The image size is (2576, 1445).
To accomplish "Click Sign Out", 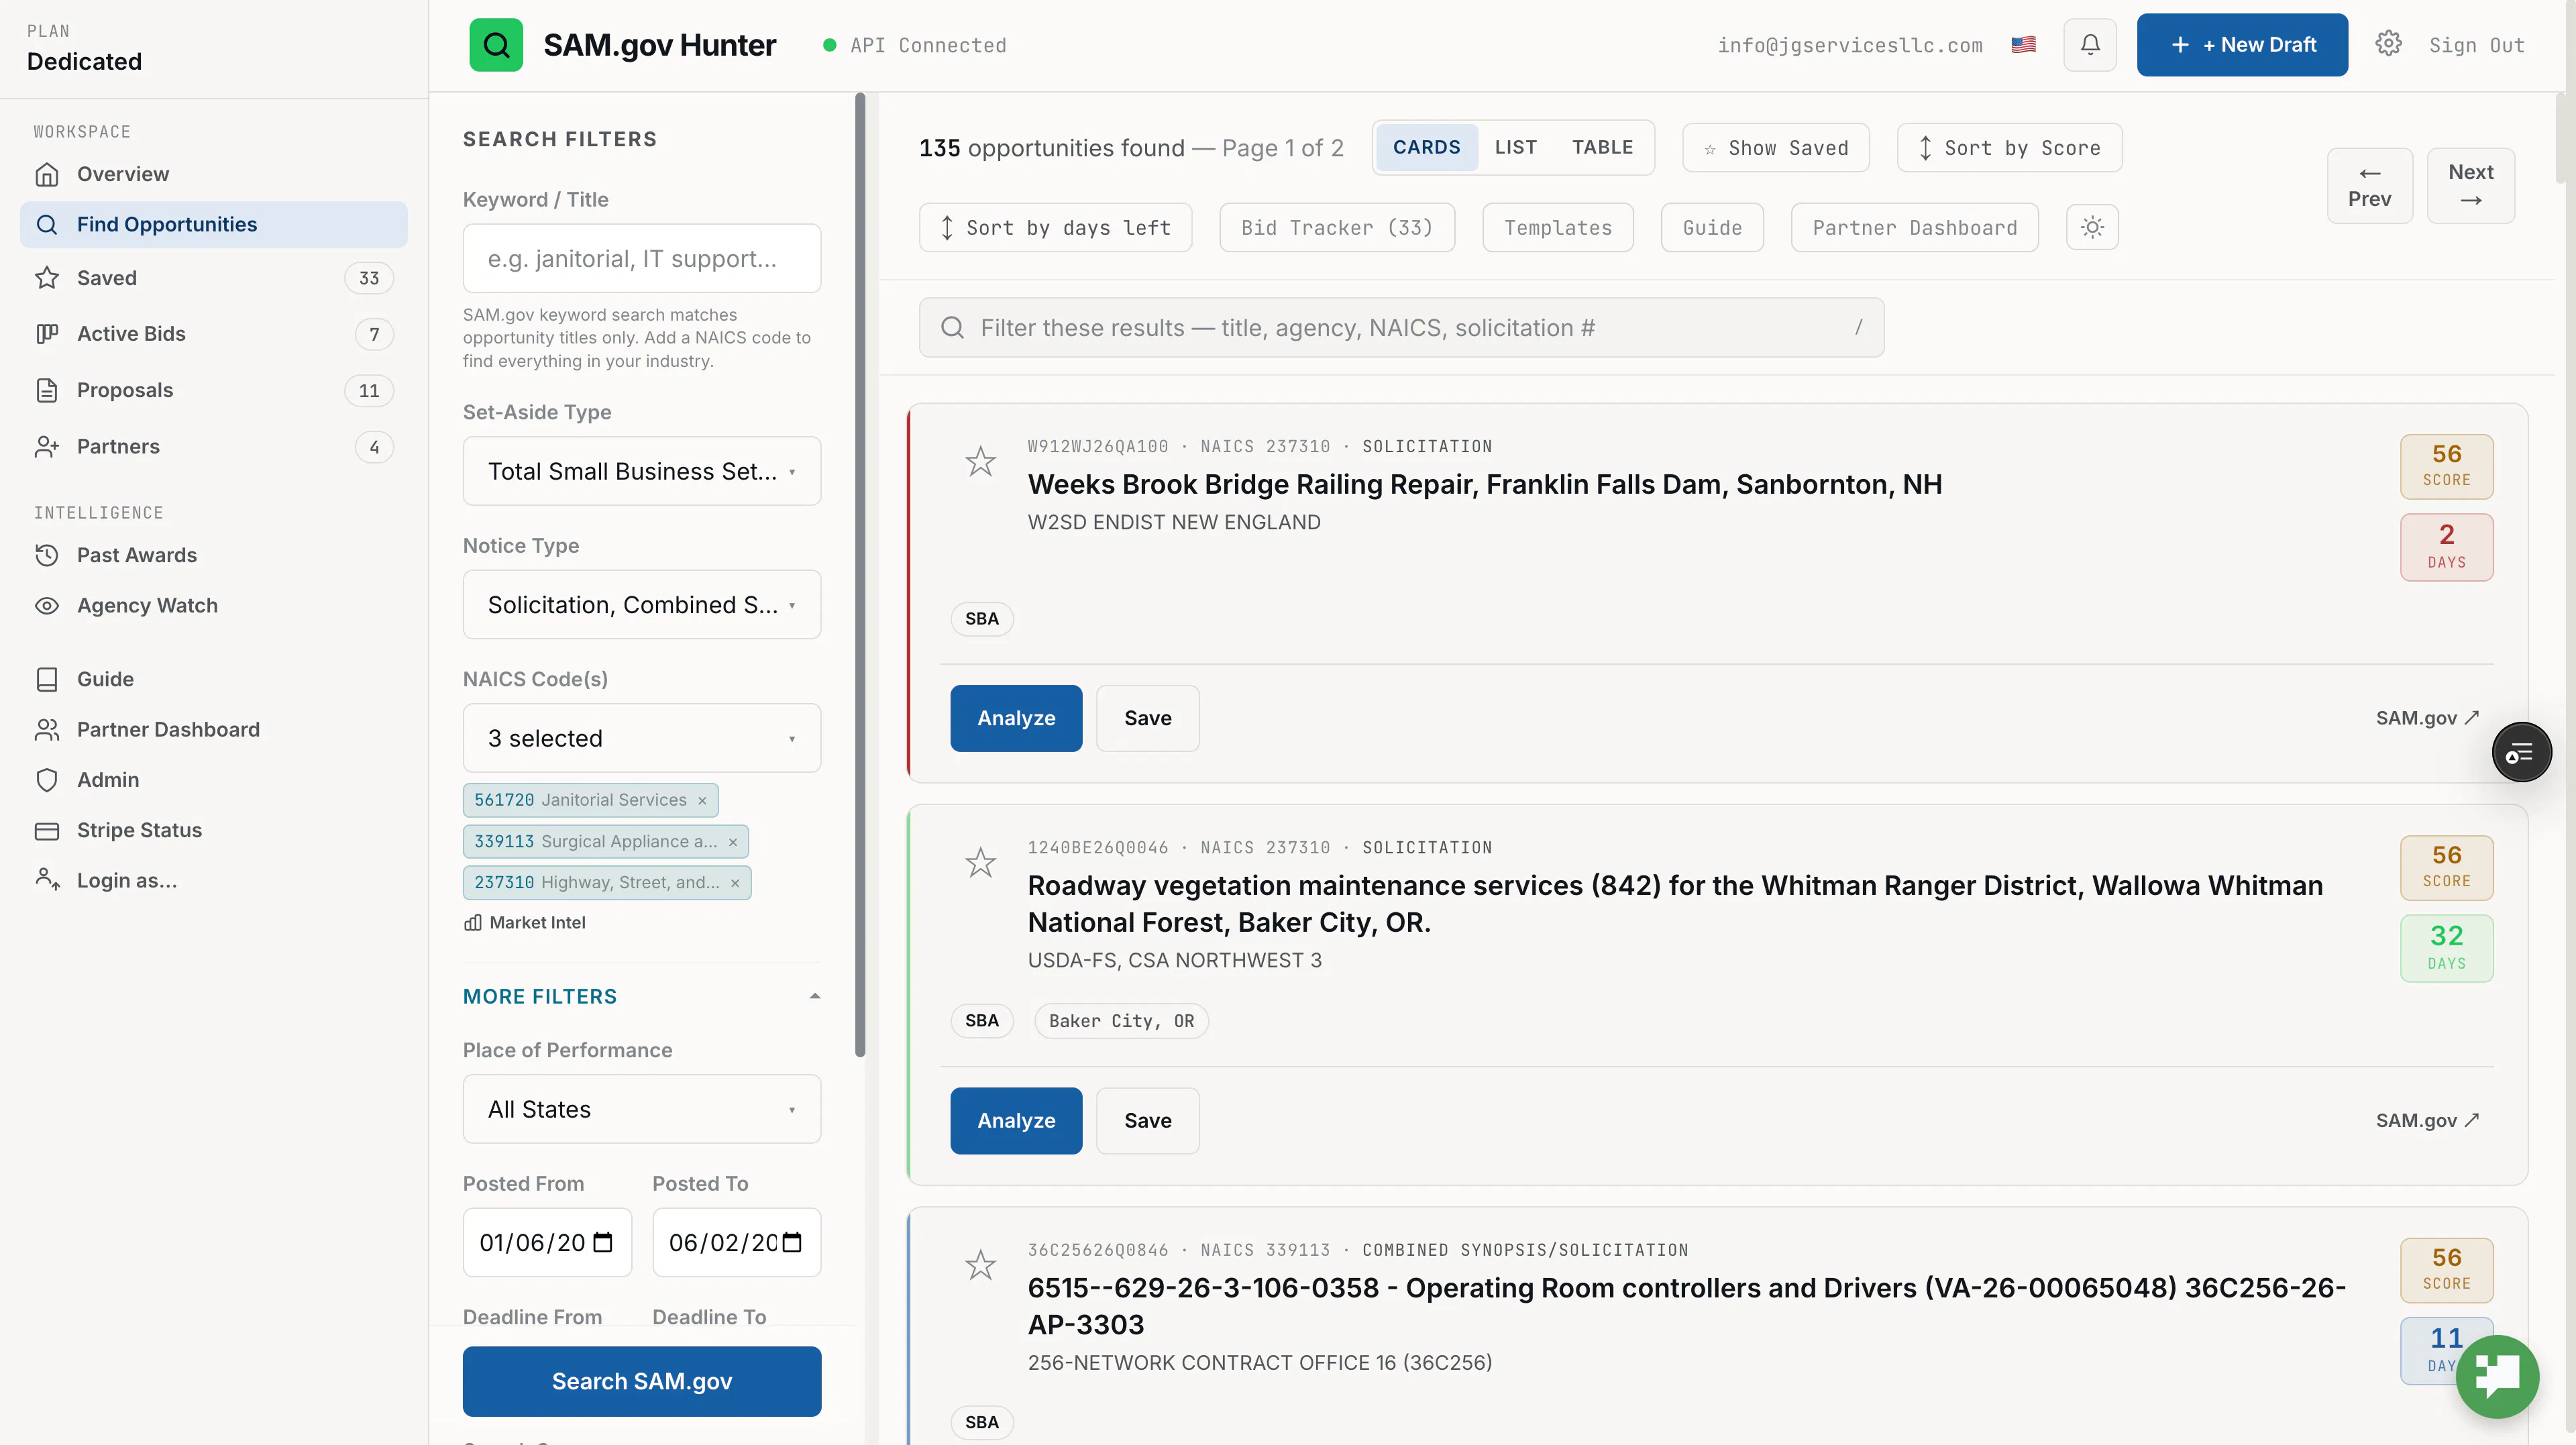I will [2476, 46].
